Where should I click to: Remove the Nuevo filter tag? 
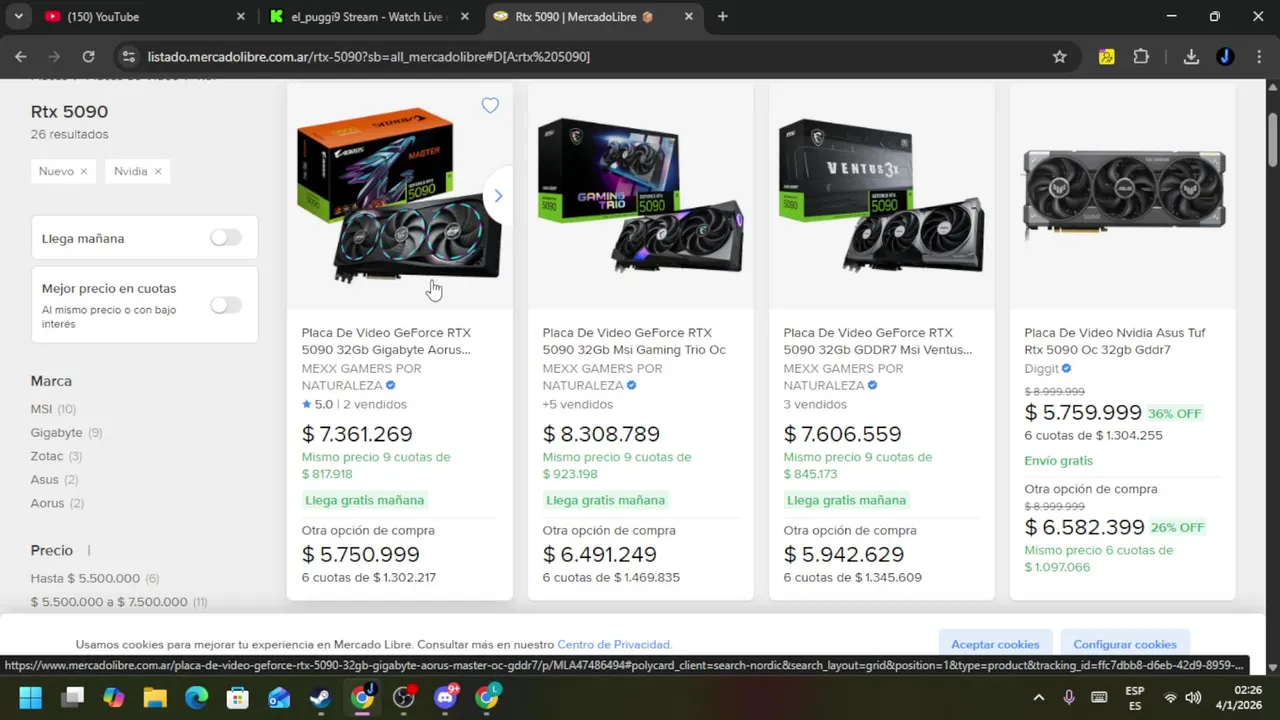(83, 171)
